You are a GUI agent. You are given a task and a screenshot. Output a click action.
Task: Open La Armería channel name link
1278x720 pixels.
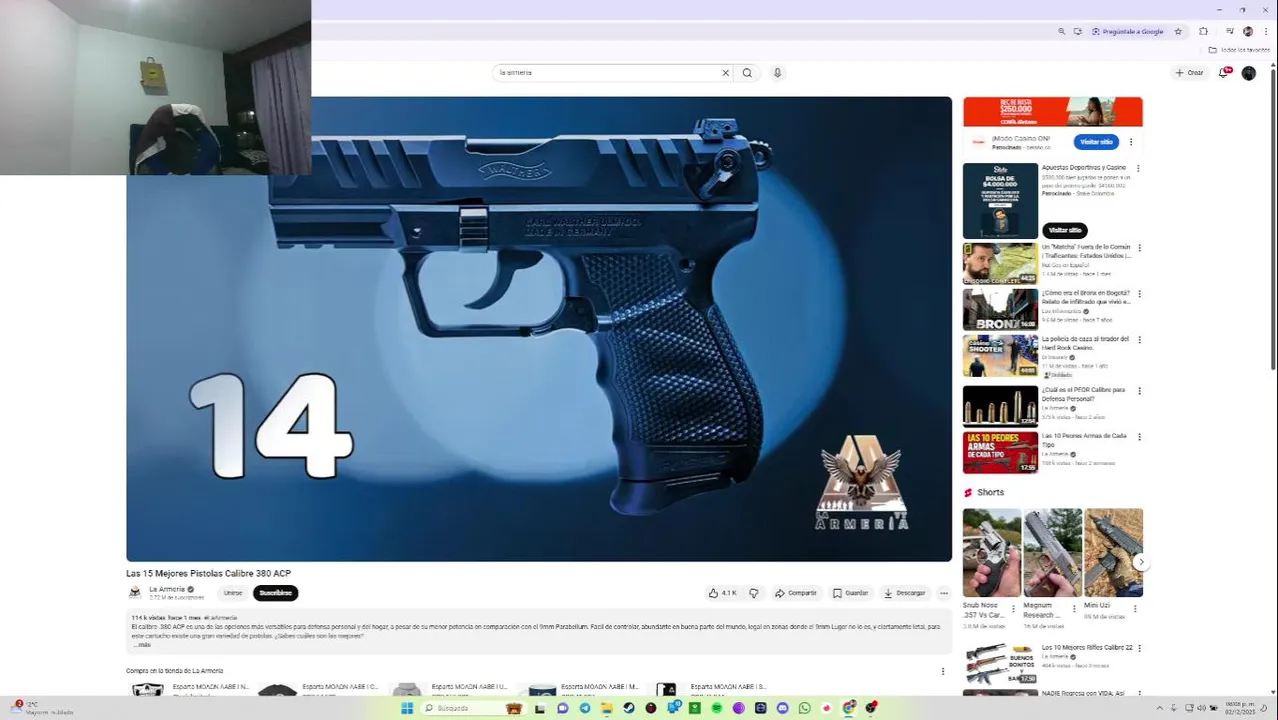[x=167, y=589]
